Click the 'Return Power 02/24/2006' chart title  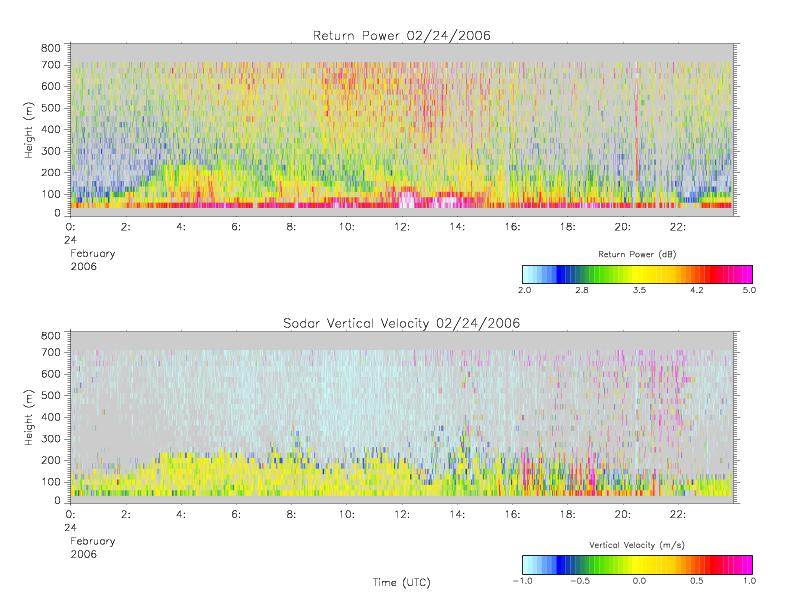click(x=402, y=35)
